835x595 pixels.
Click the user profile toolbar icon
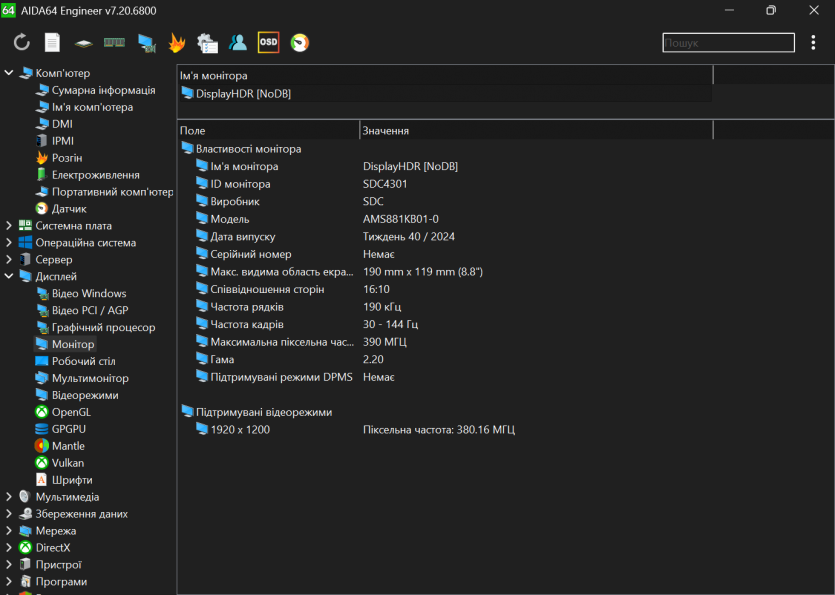238,43
